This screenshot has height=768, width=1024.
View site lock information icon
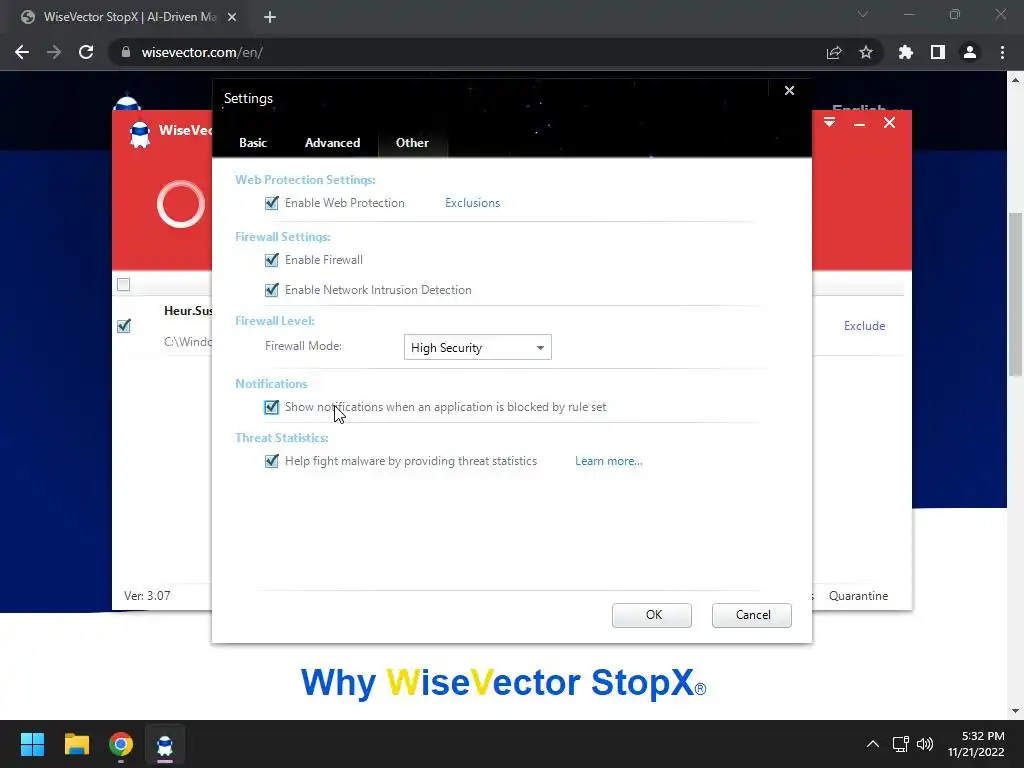(126, 52)
